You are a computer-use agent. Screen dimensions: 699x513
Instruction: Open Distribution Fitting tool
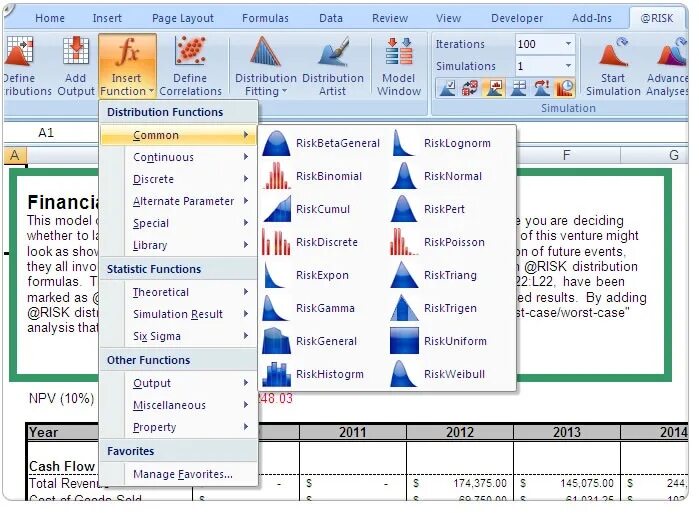(x=266, y=66)
